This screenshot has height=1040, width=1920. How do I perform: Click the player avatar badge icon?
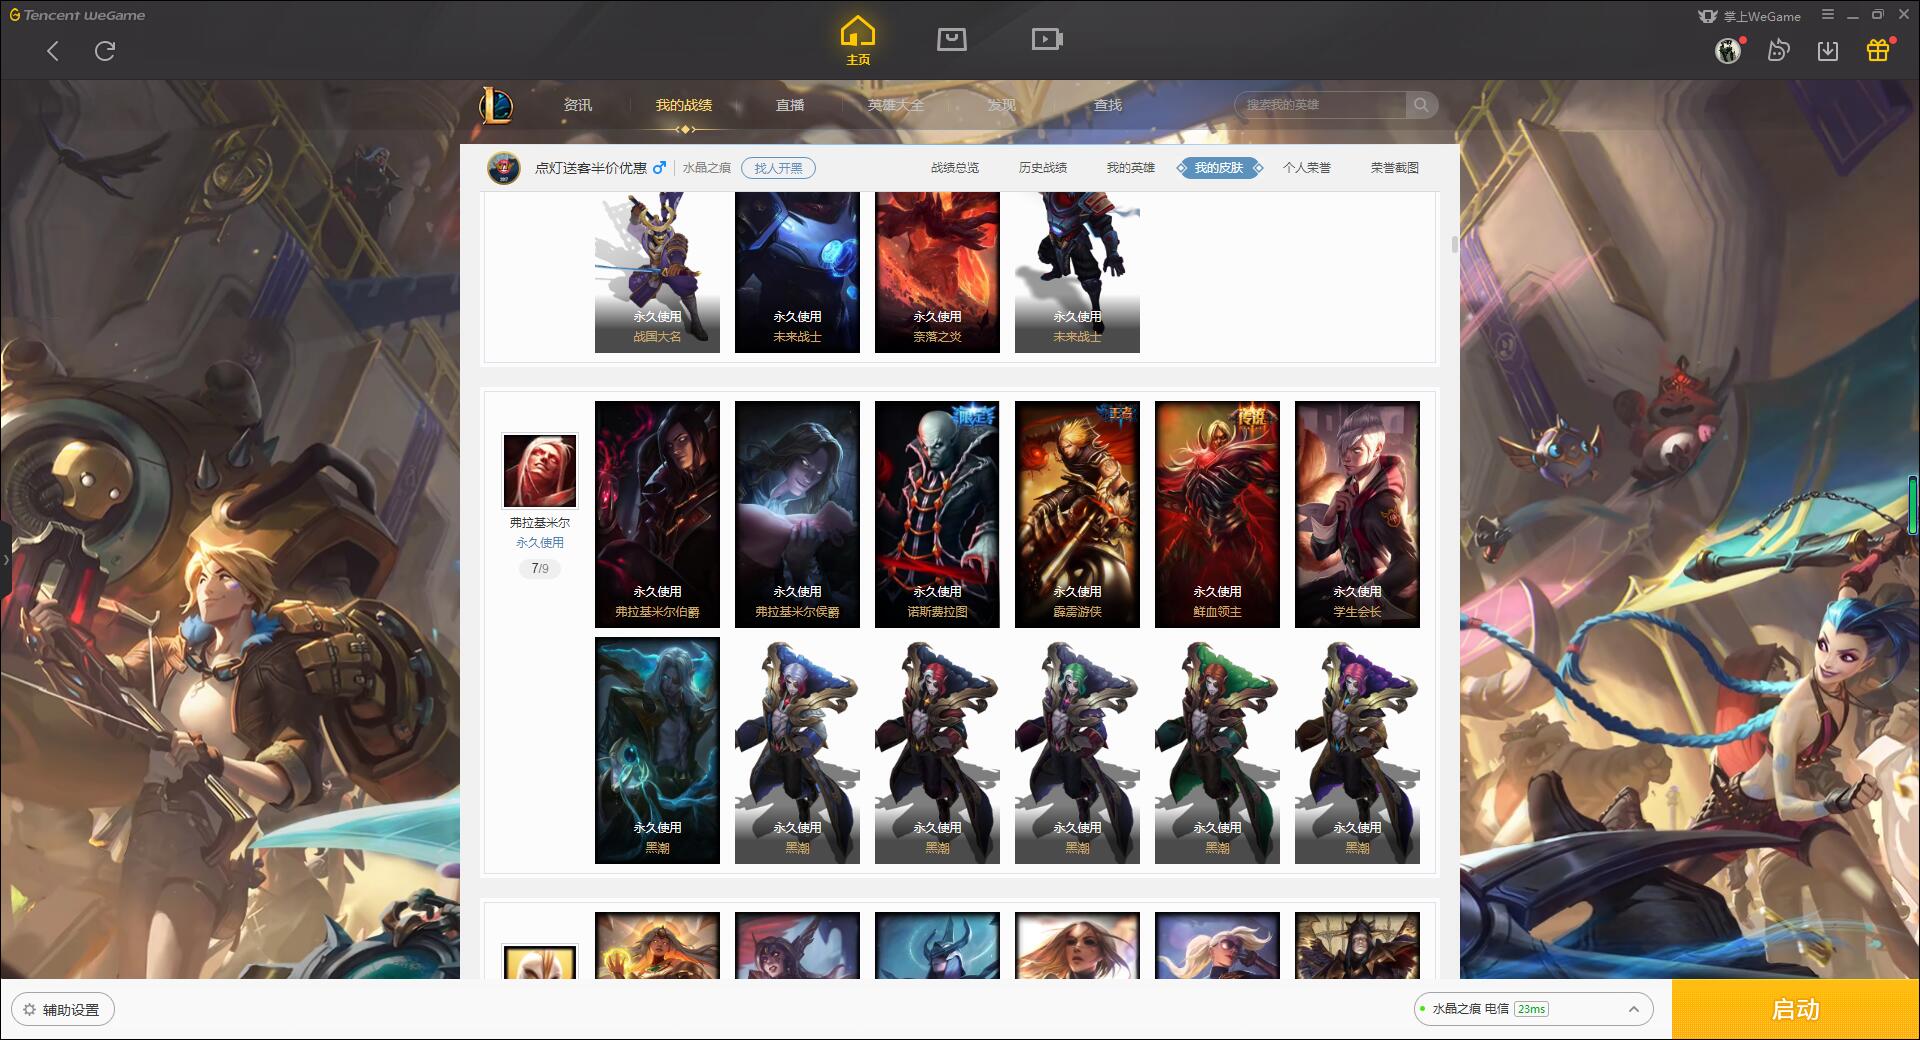pyautogui.click(x=504, y=168)
